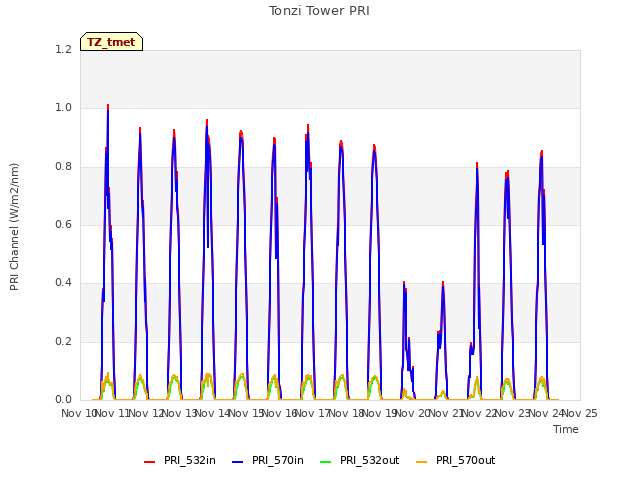Click the y-axis label PRI Channel (W/m2/nm)
This screenshot has height=480, width=640.
[14, 227]
